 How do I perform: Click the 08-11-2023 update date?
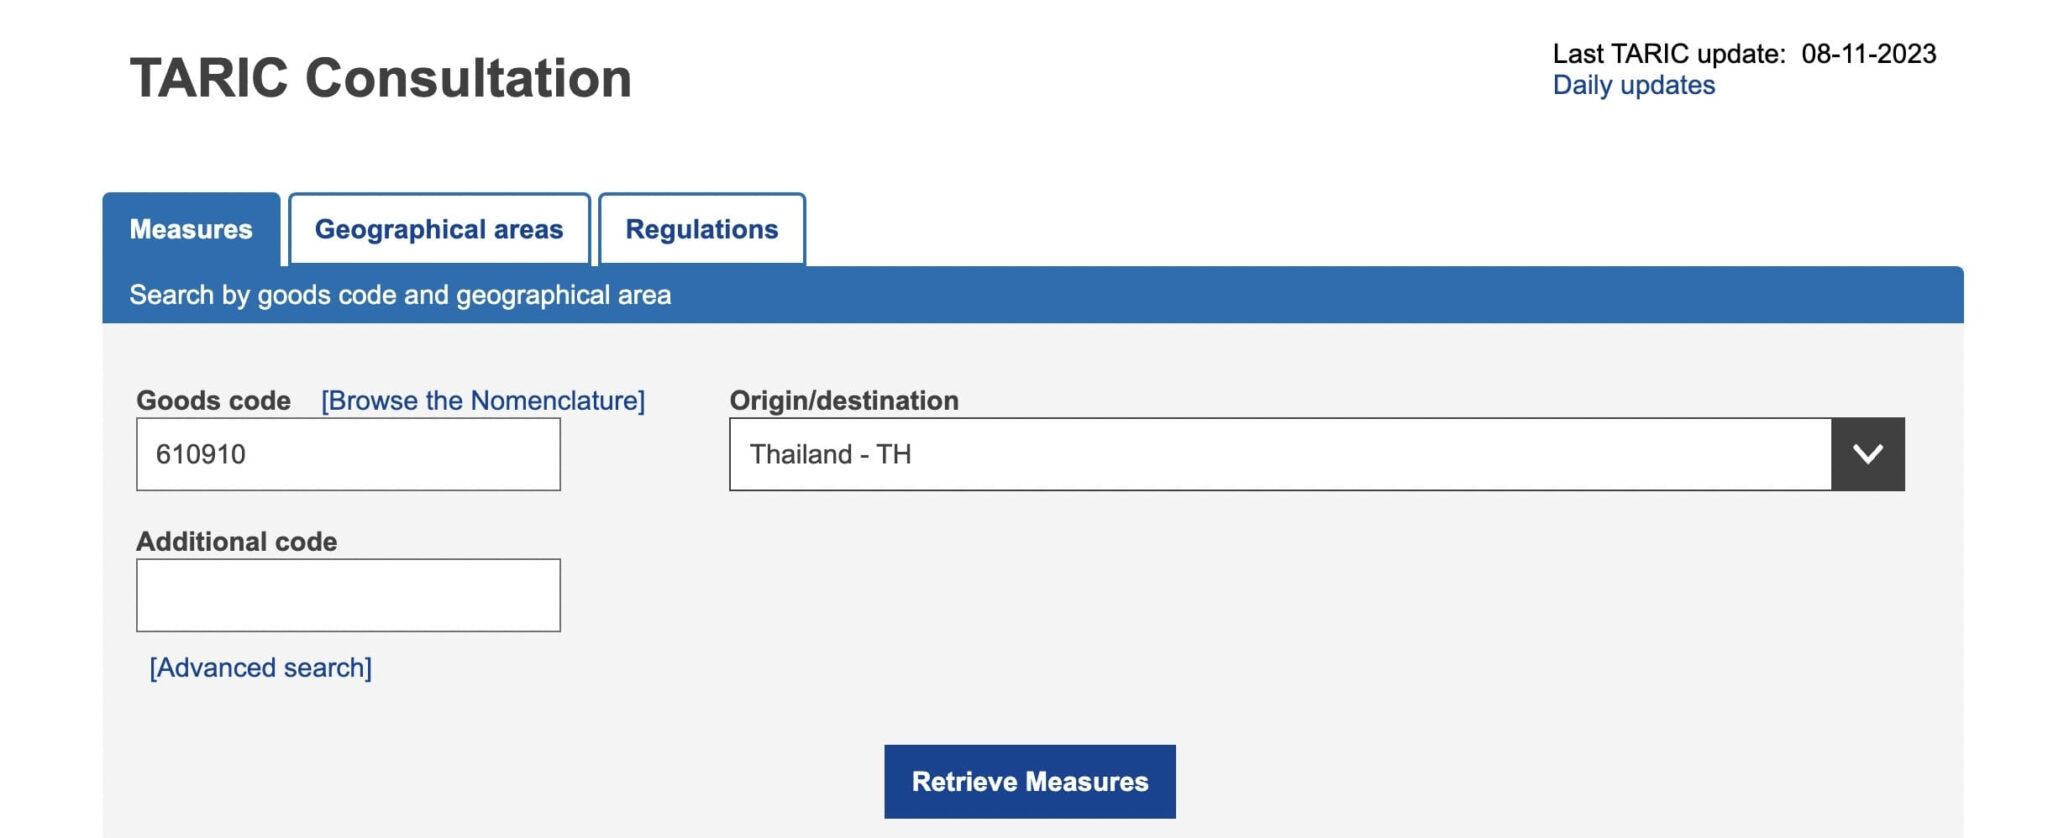1868,53
